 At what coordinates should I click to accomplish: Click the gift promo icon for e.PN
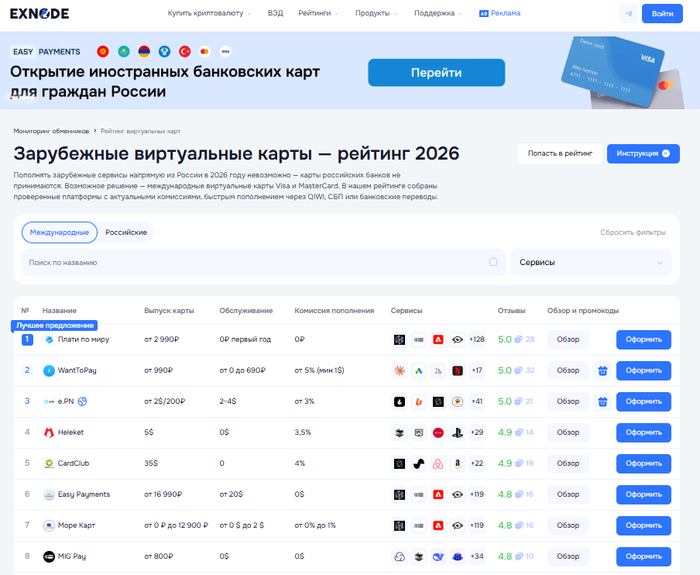click(603, 402)
